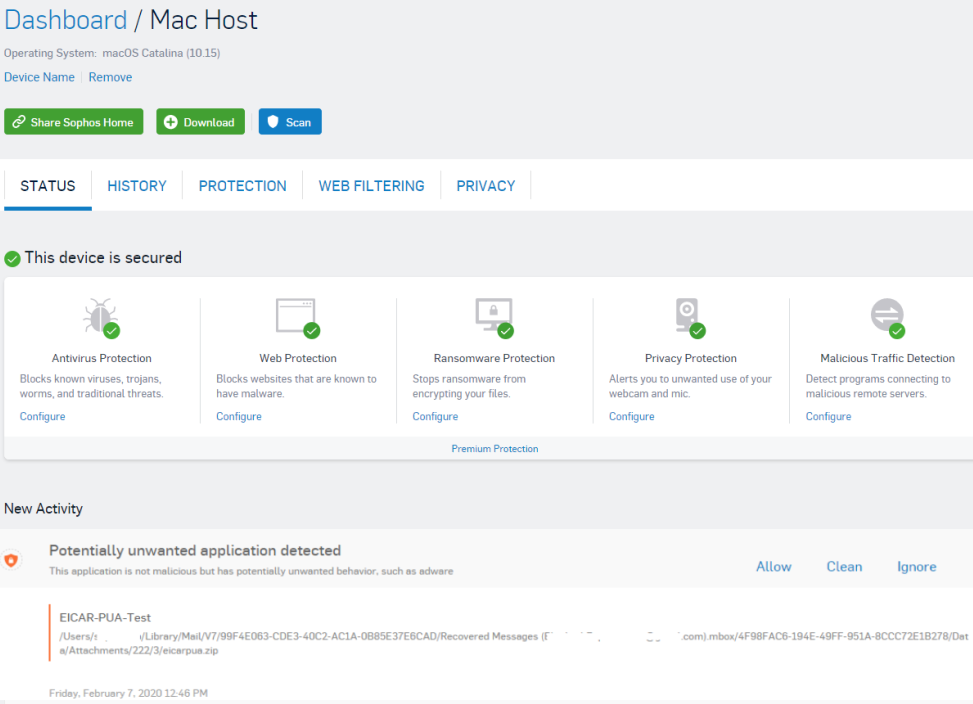Open Premium Protection
The image size is (973, 704).
(494, 448)
